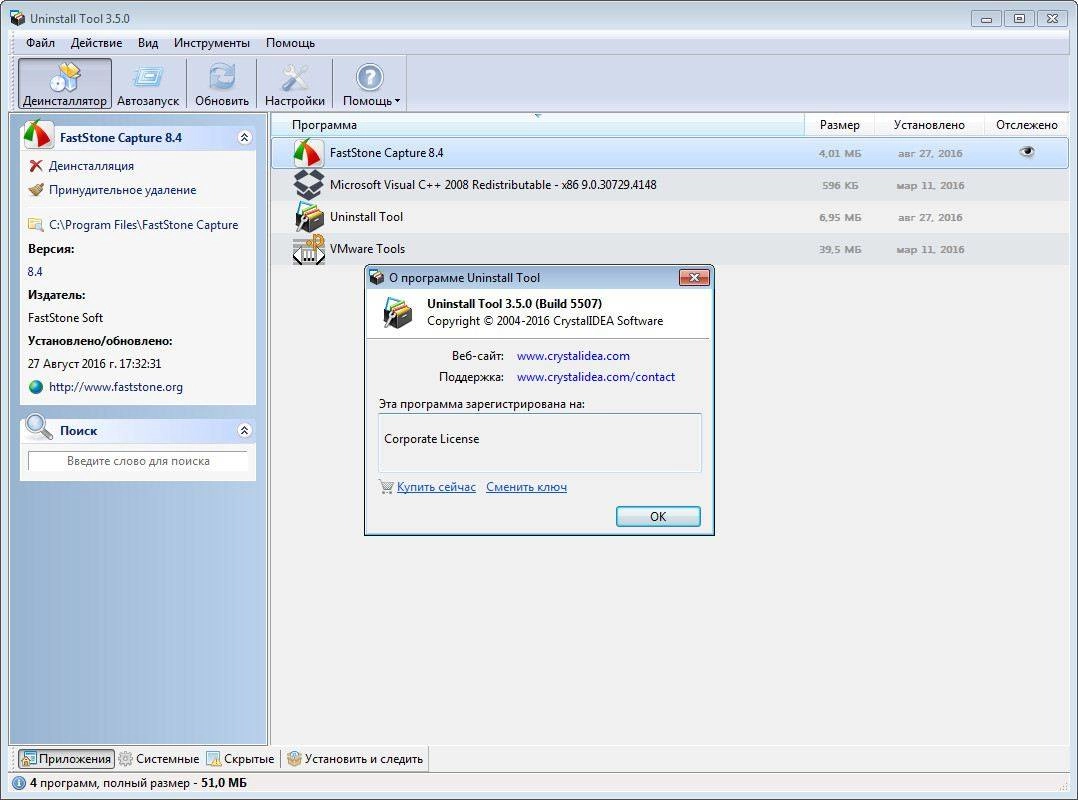Click the VMware Tools row icon
Screen dimensions: 1078x800
(308, 249)
